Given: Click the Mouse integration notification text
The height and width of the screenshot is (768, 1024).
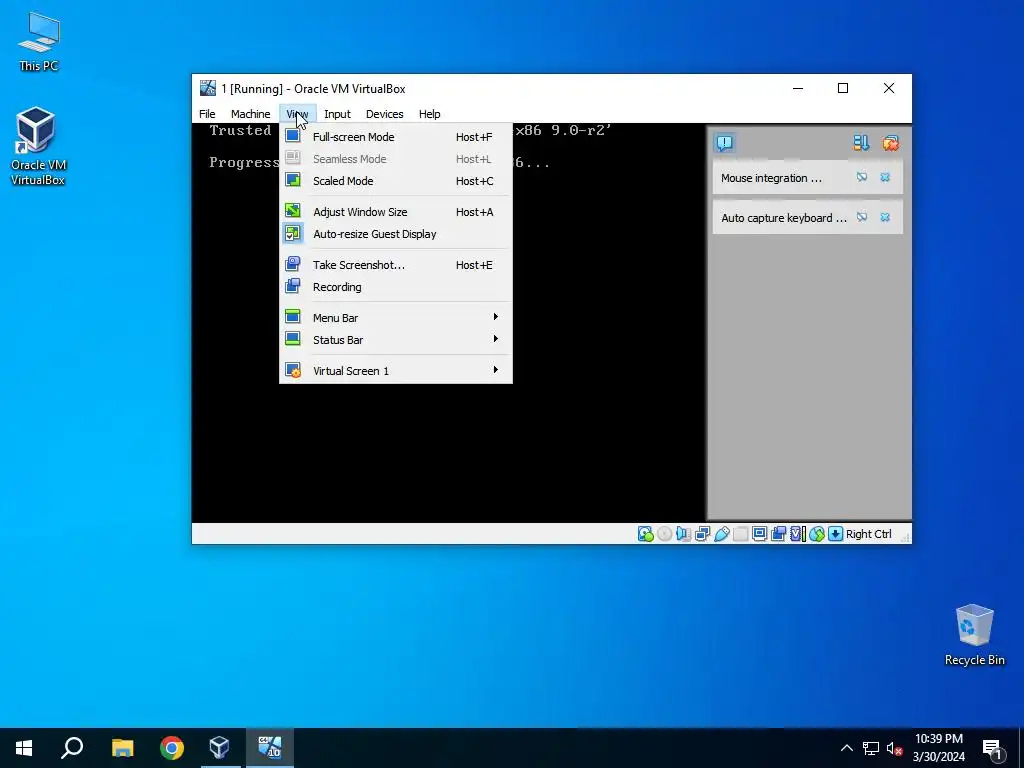Looking at the screenshot, I should tap(771, 178).
